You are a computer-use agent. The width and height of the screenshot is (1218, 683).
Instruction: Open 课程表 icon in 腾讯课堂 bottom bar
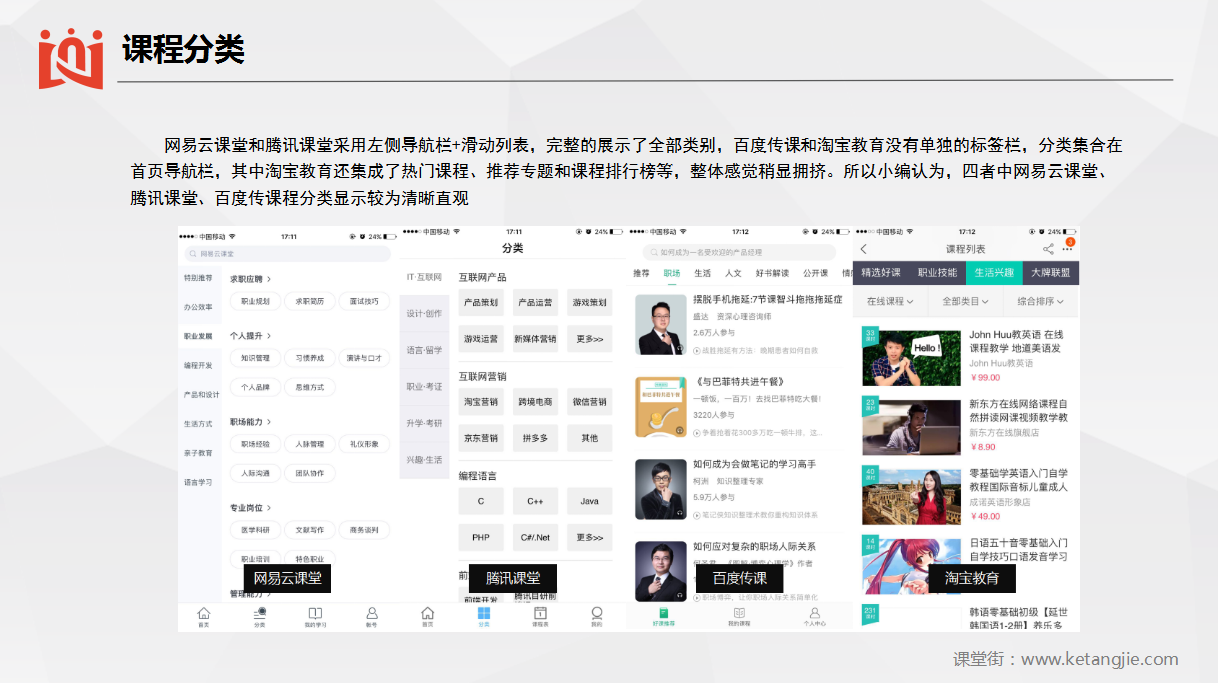coord(540,616)
